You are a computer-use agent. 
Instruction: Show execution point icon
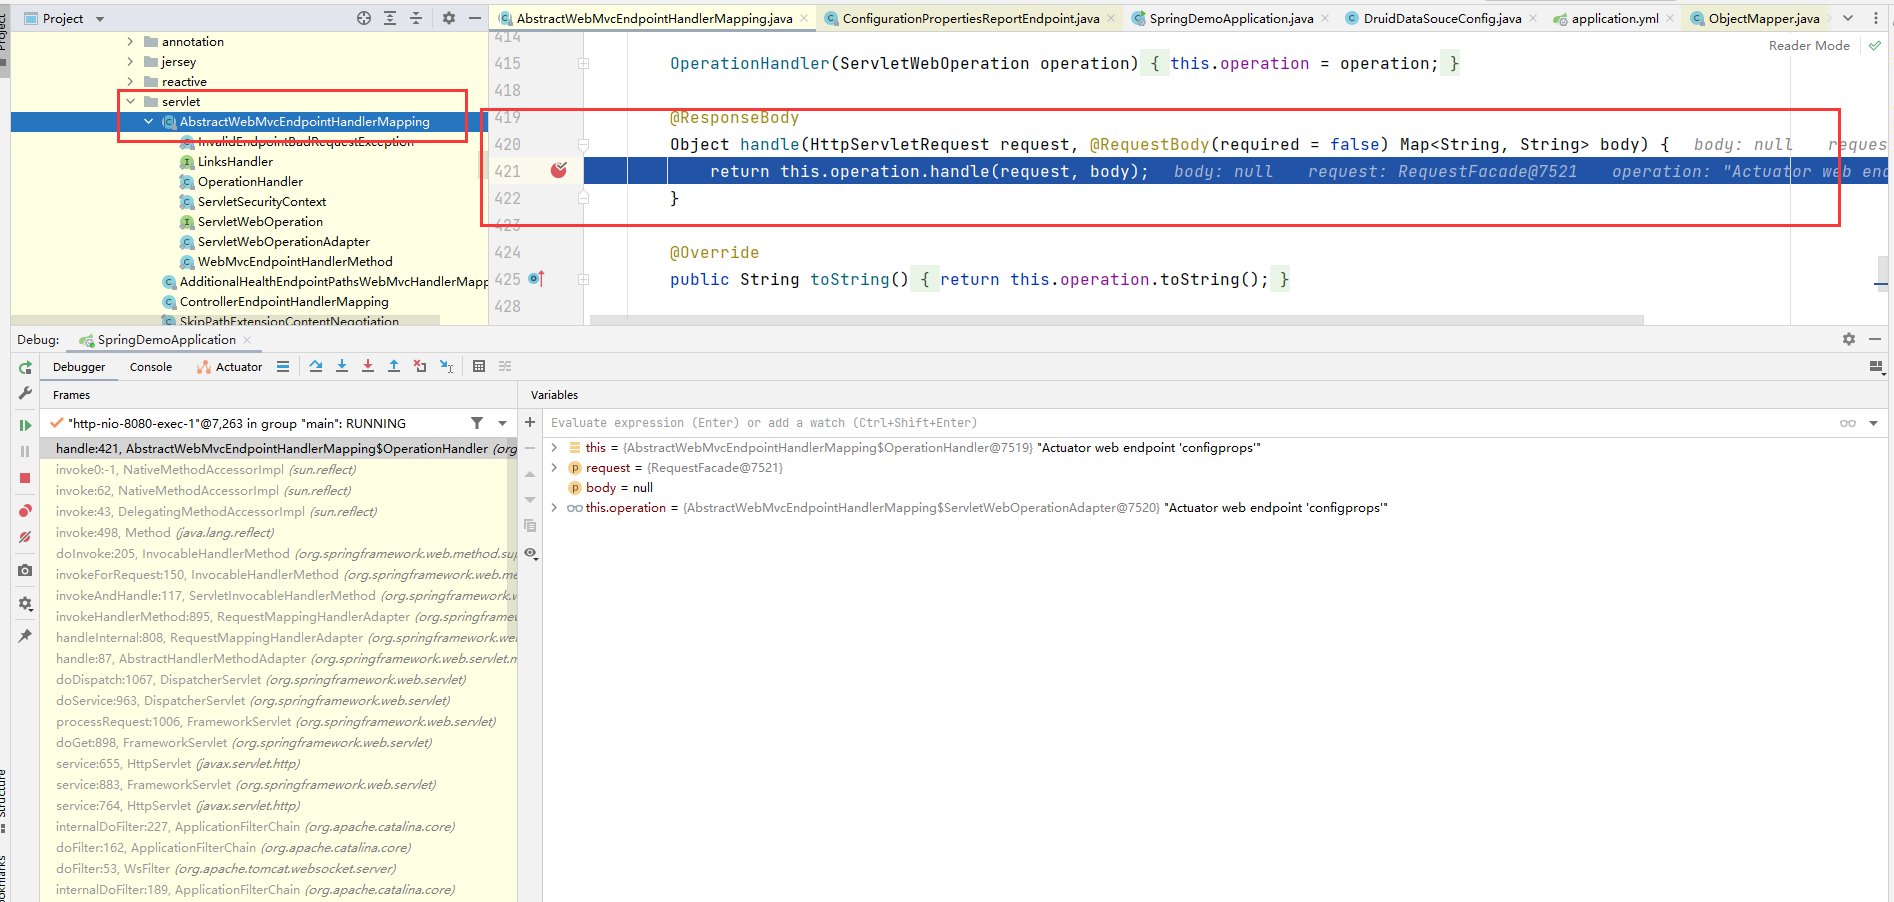(x=283, y=367)
